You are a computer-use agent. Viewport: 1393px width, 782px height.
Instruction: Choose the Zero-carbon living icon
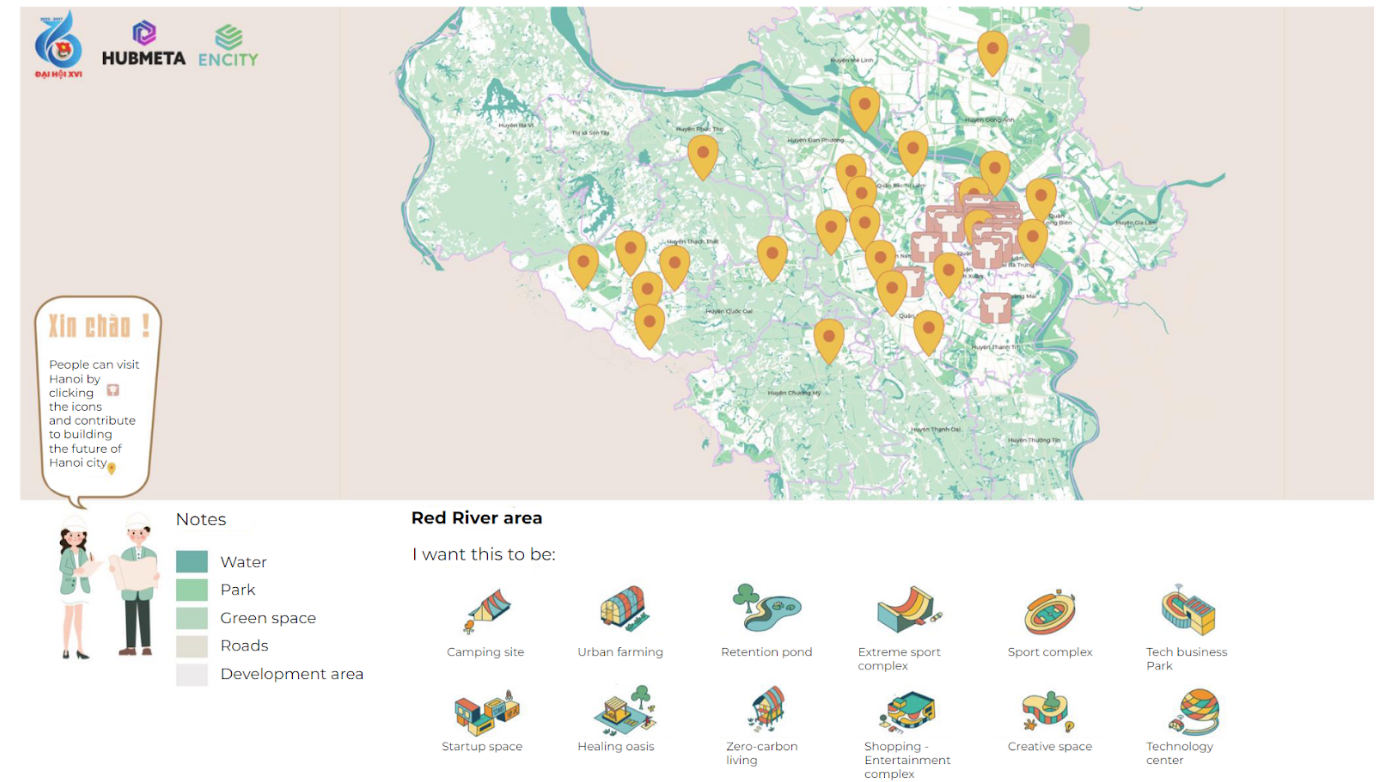(766, 709)
